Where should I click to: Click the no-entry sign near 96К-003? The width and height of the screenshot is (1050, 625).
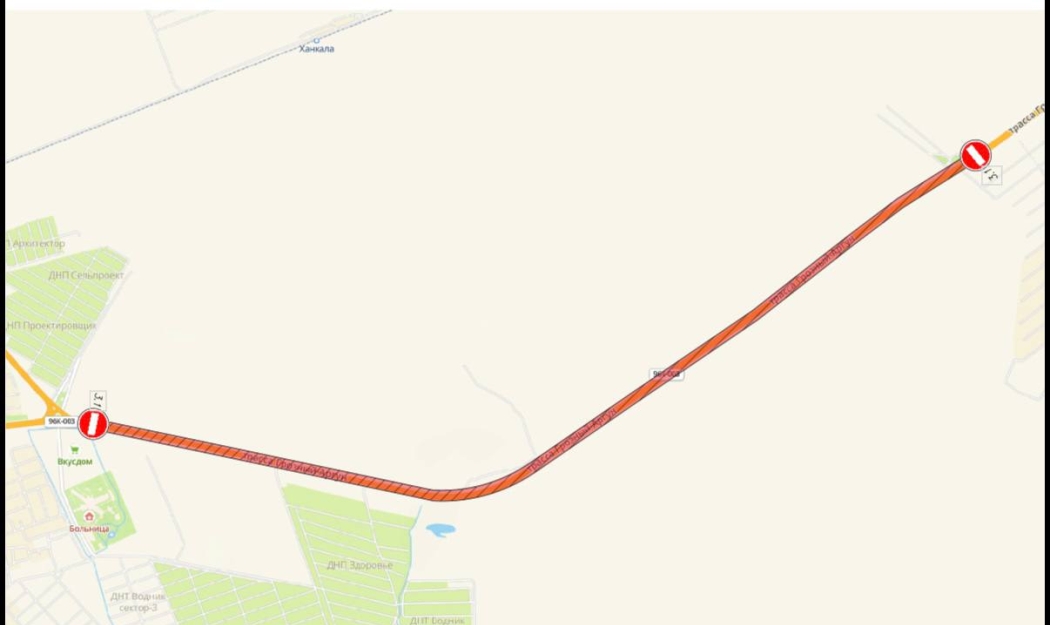[x=93, y=424]
